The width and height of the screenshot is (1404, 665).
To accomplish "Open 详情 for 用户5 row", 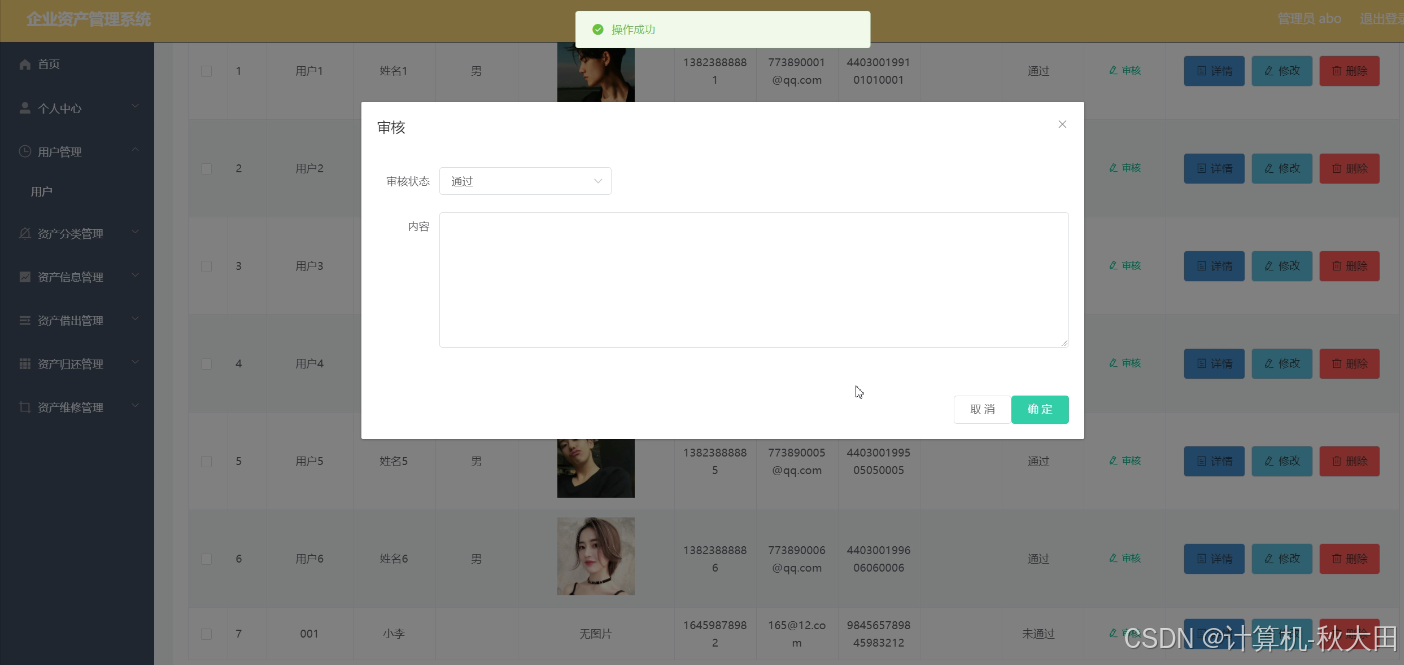I will [x=1214, y=461].
